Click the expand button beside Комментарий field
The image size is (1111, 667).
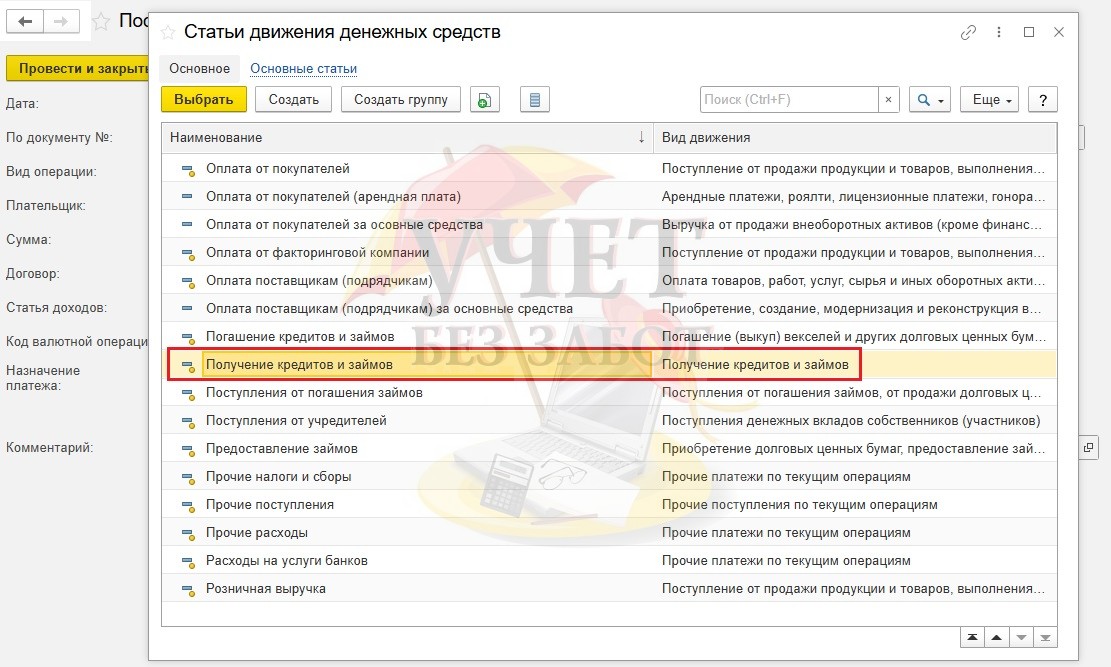pyautogui.click(x=1088, y=447)
